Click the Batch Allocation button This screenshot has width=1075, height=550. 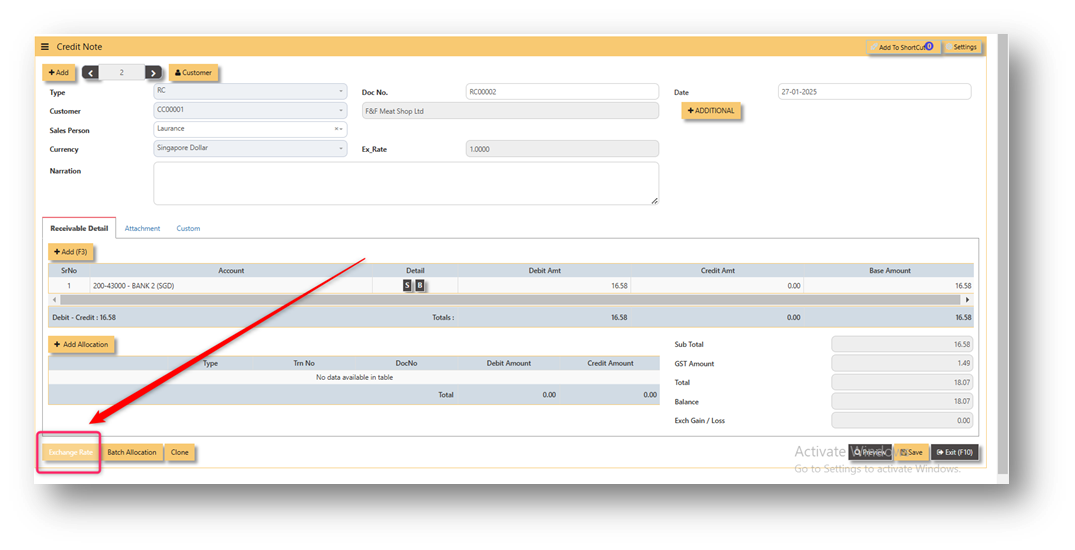point(132,453)
